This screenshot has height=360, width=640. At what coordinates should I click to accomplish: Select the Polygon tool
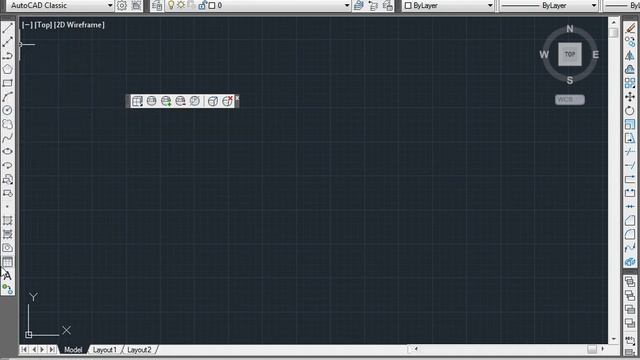point(7,69)
